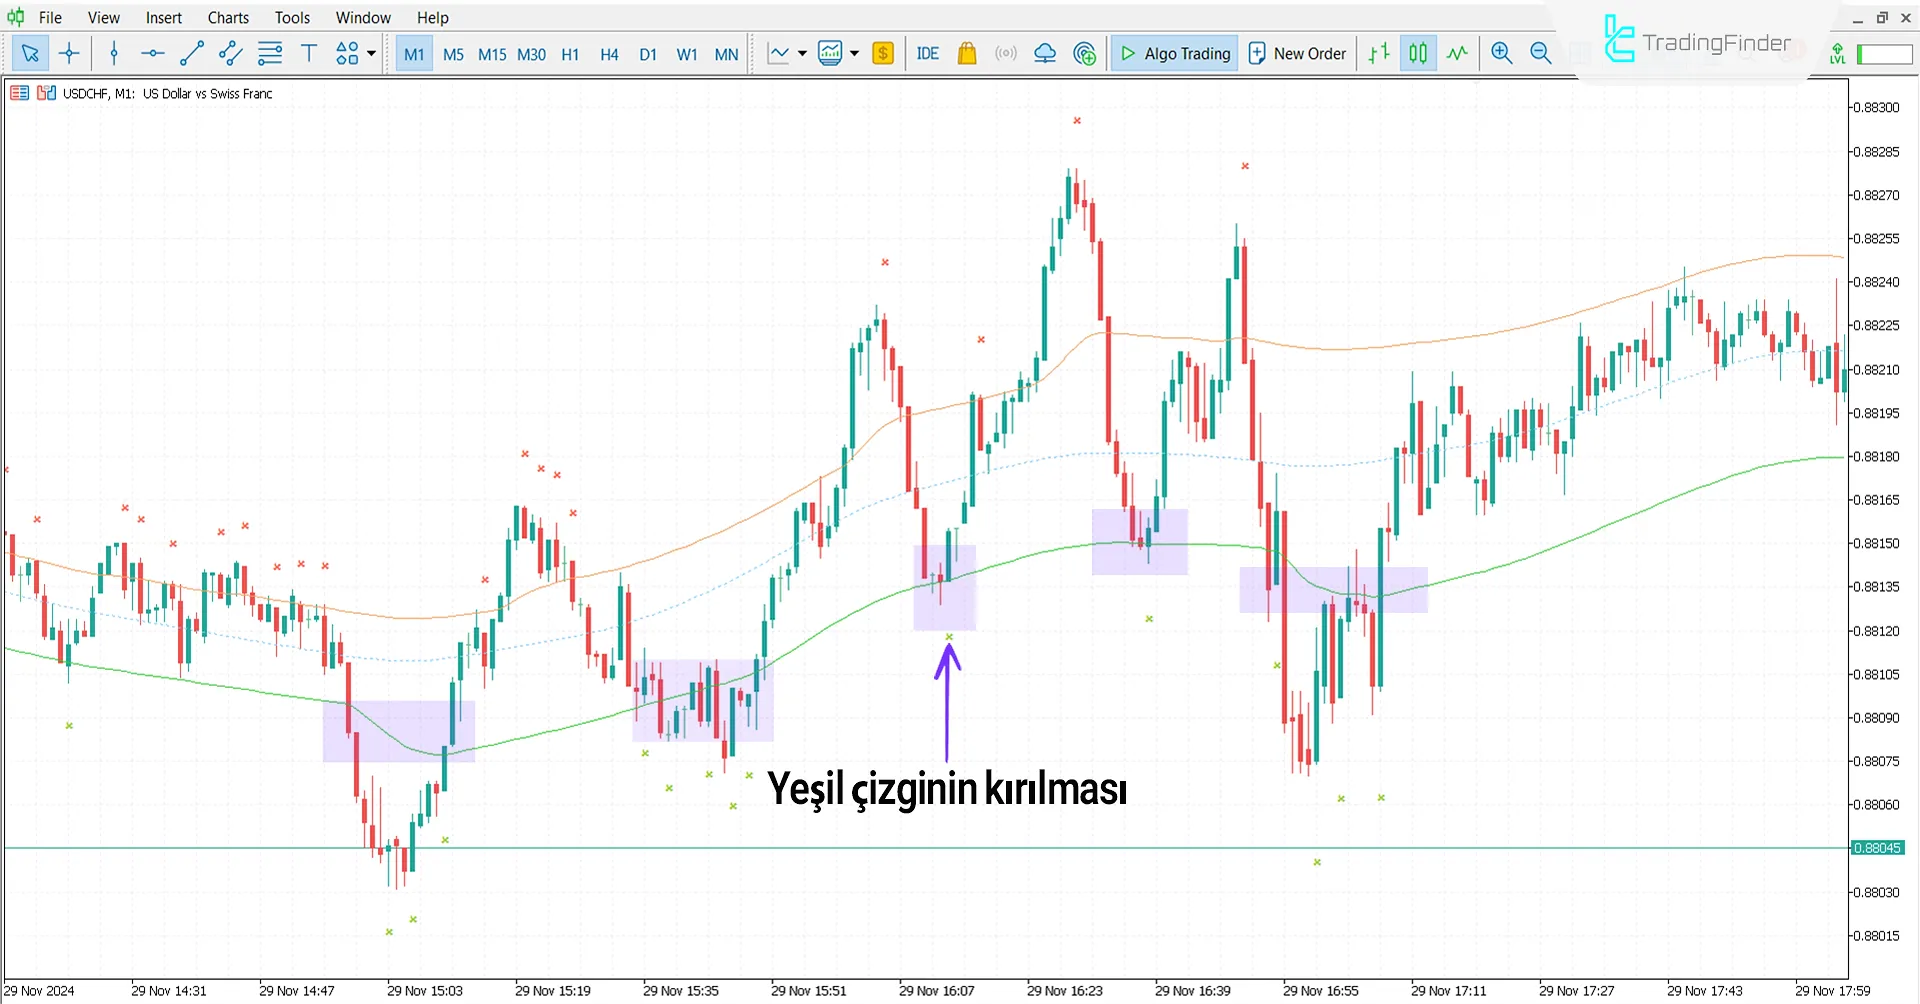The image size is (1920, 1004).
Task: Zoom in on the chart
Action: coord(1501,53)
